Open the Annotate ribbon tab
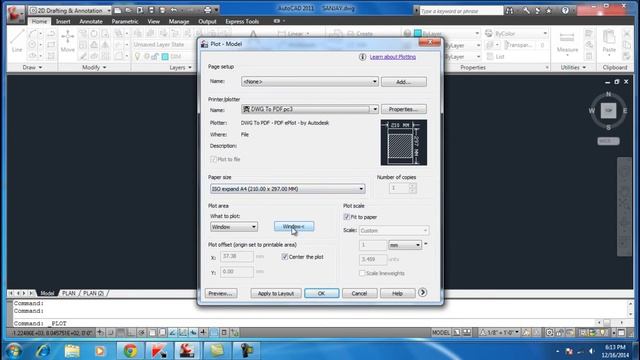The image size is (640, 360). (x=91, y=21)
